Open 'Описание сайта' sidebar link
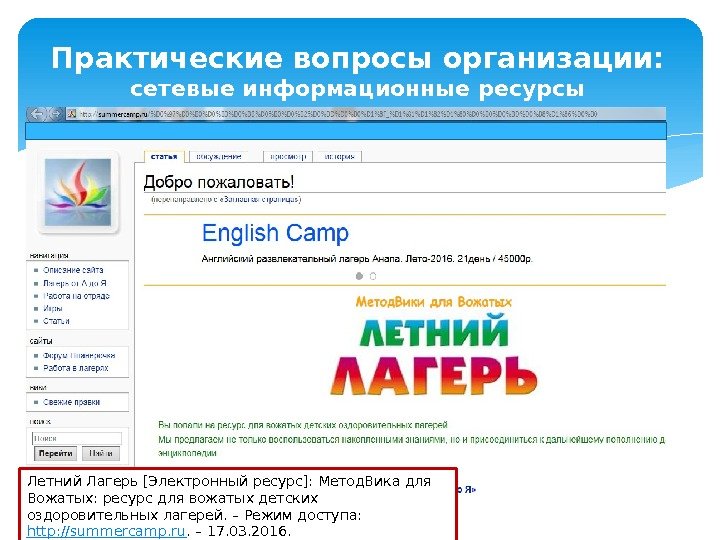720x540 pixels. 73,270
